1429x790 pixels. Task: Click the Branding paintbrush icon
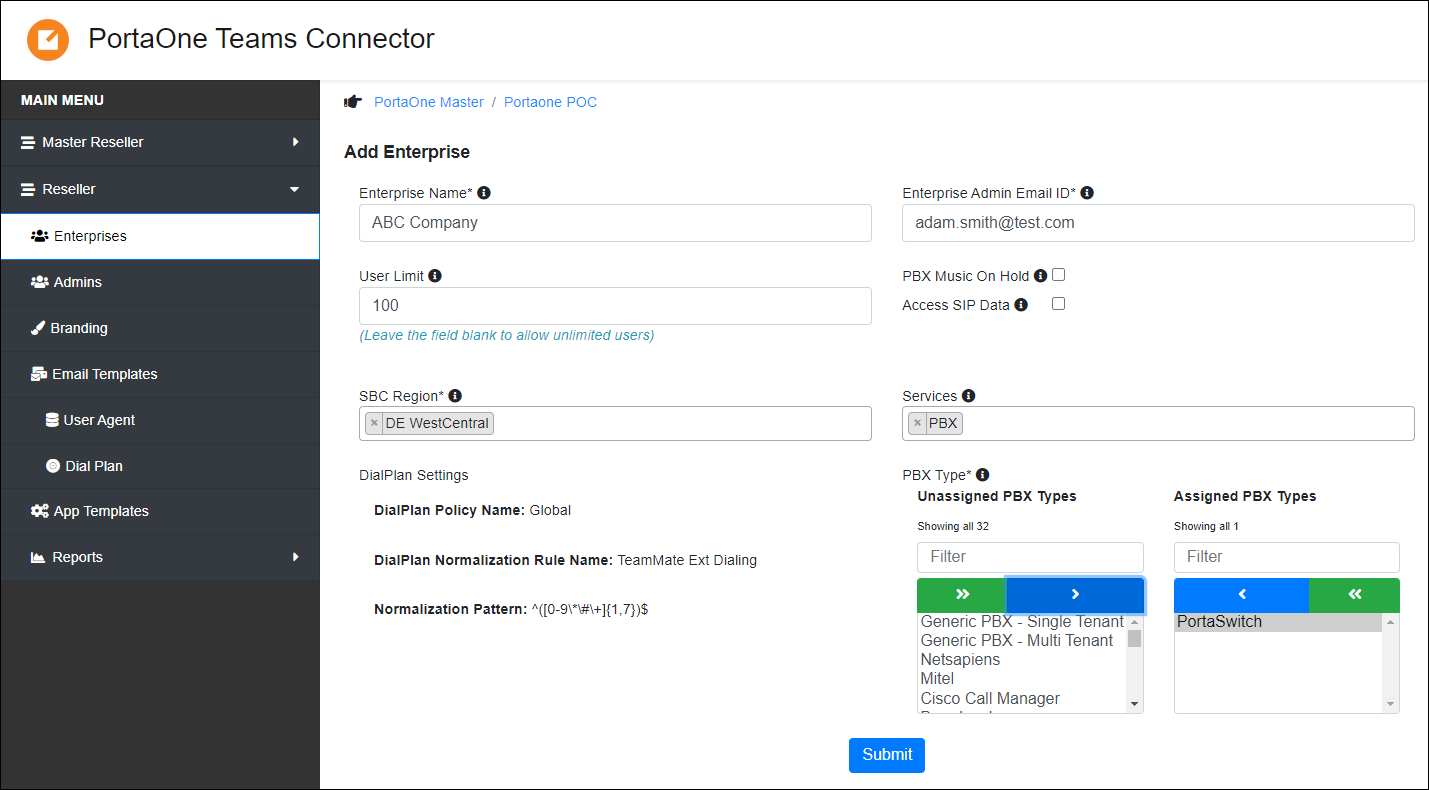click(x=38, y=328)
